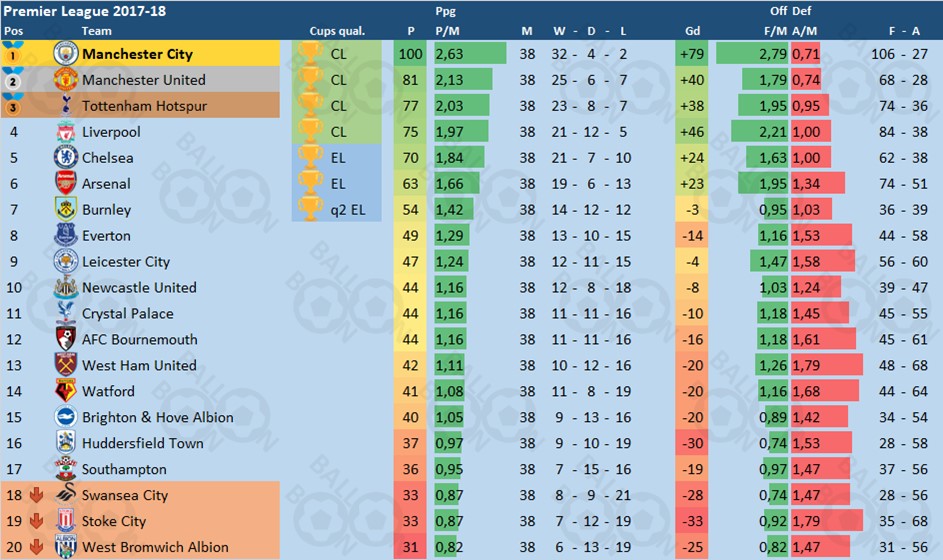
Task: Select the Liverpool club crest icon
Action: point(66,132)
